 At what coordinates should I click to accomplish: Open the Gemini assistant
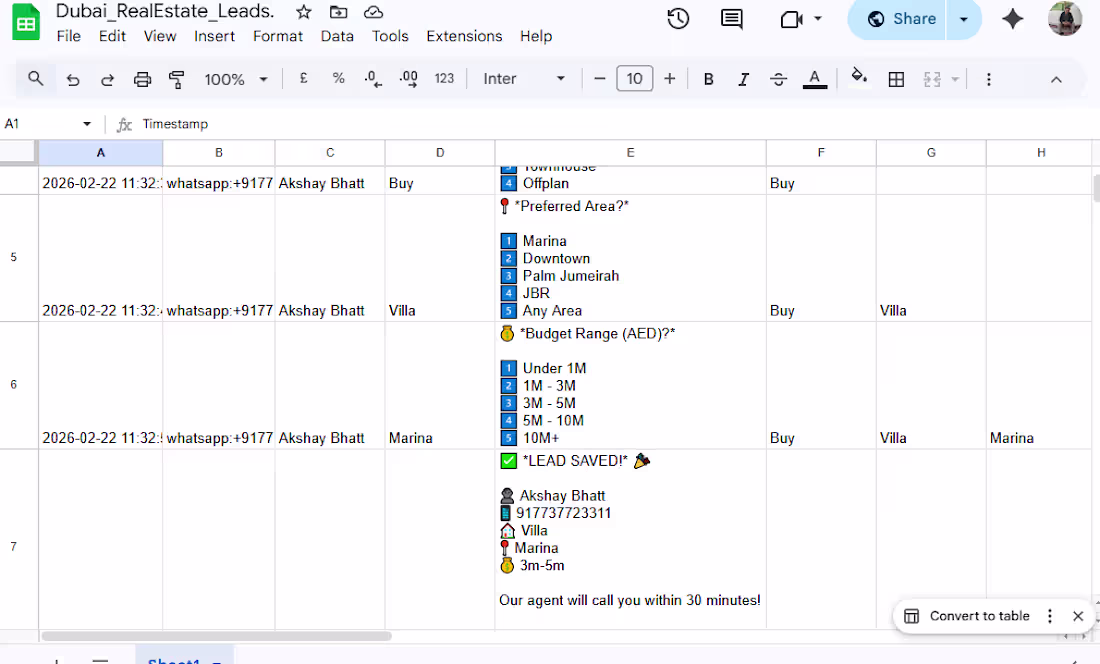tap(1012, 18)
